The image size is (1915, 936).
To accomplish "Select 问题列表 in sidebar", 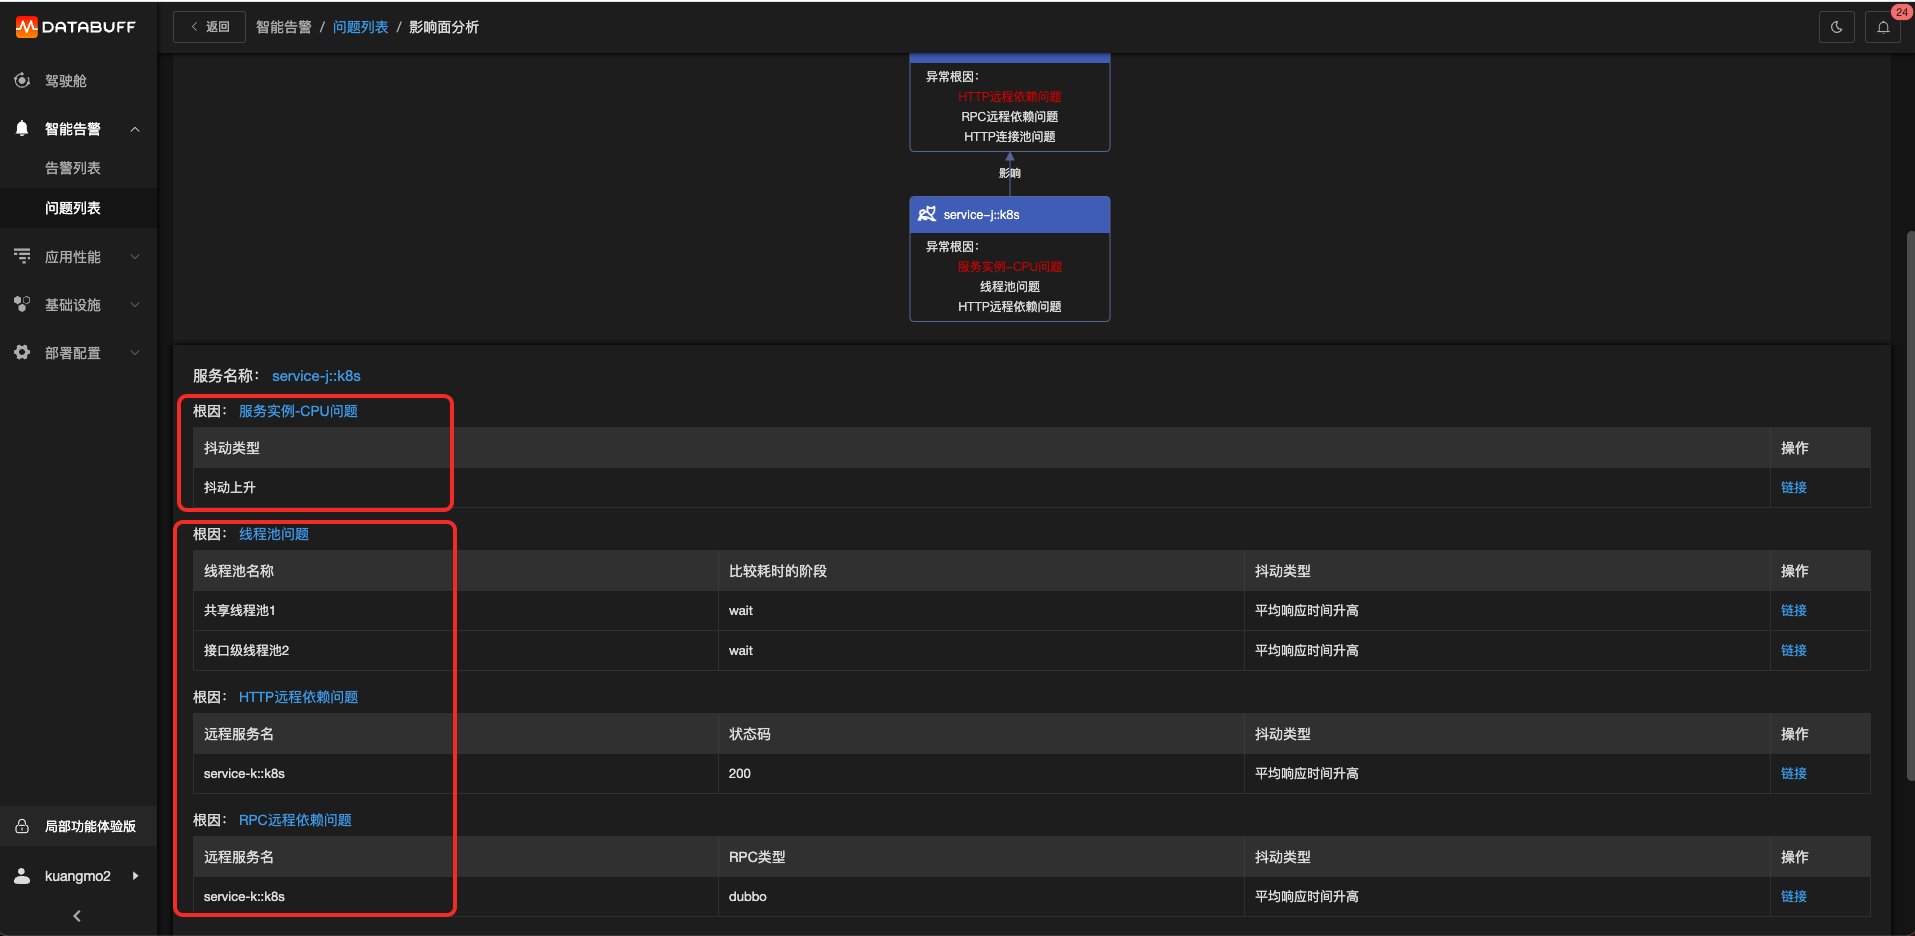I will [73, 208].
